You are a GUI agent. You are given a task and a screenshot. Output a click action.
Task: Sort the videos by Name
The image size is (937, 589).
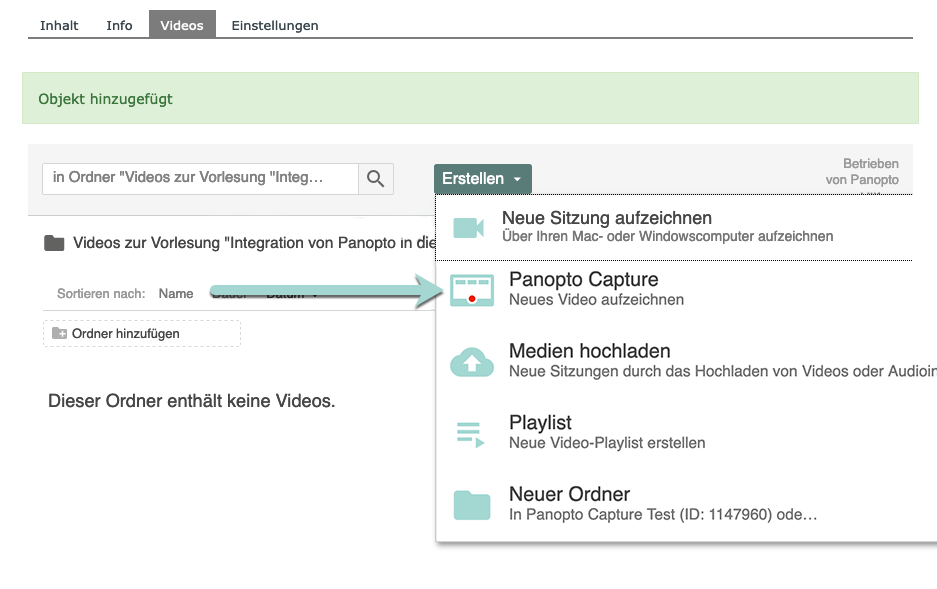175,294
